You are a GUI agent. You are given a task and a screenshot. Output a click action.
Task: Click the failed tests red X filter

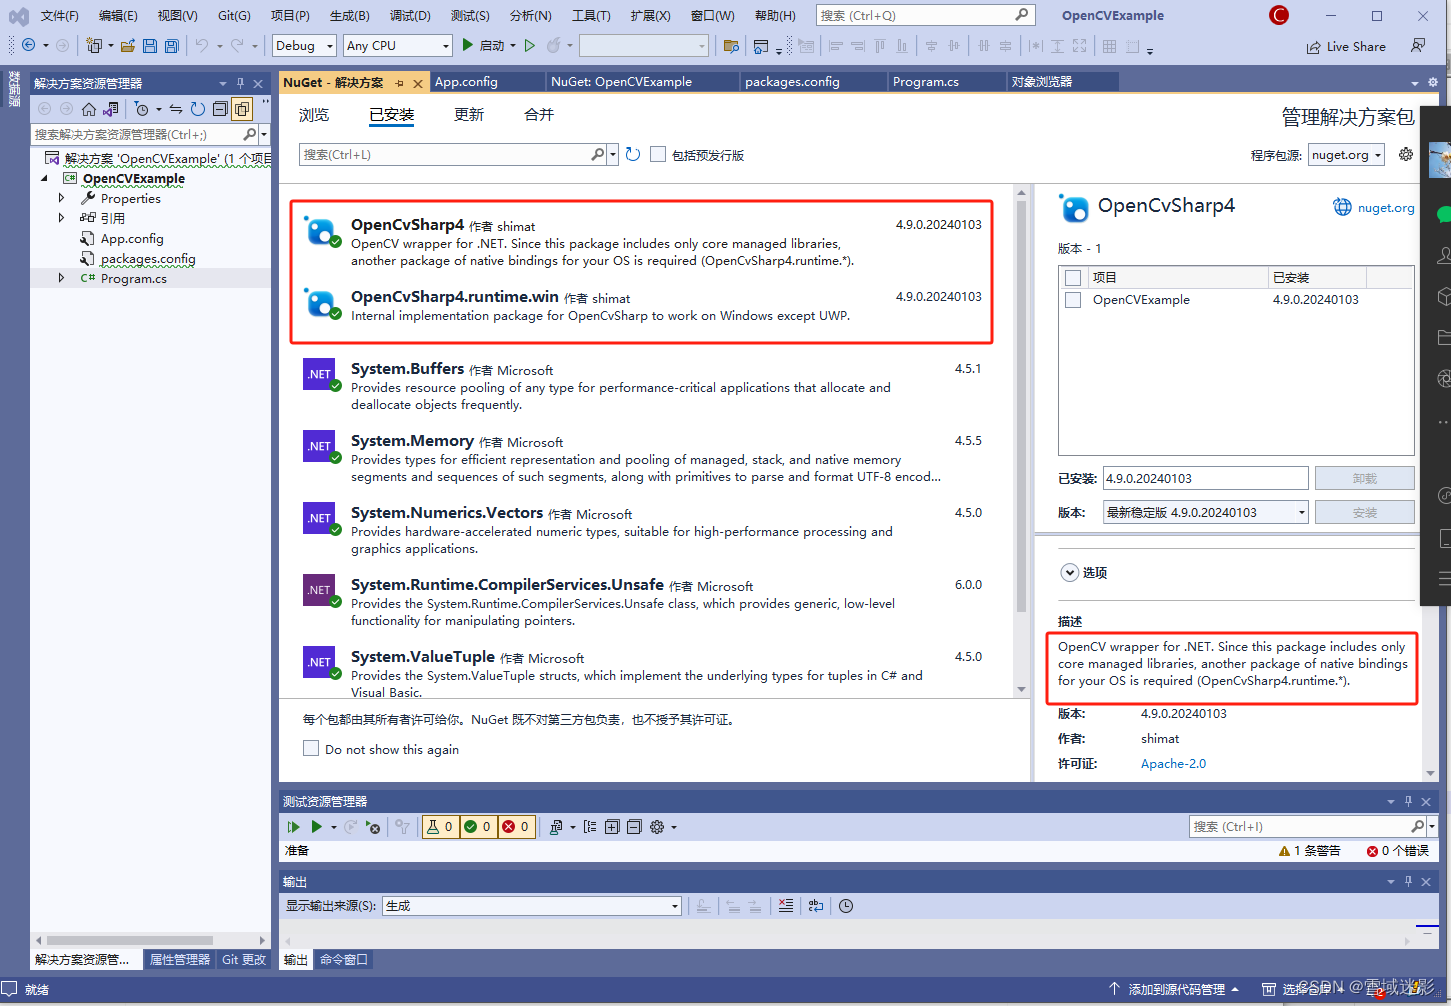click(516, 827)
